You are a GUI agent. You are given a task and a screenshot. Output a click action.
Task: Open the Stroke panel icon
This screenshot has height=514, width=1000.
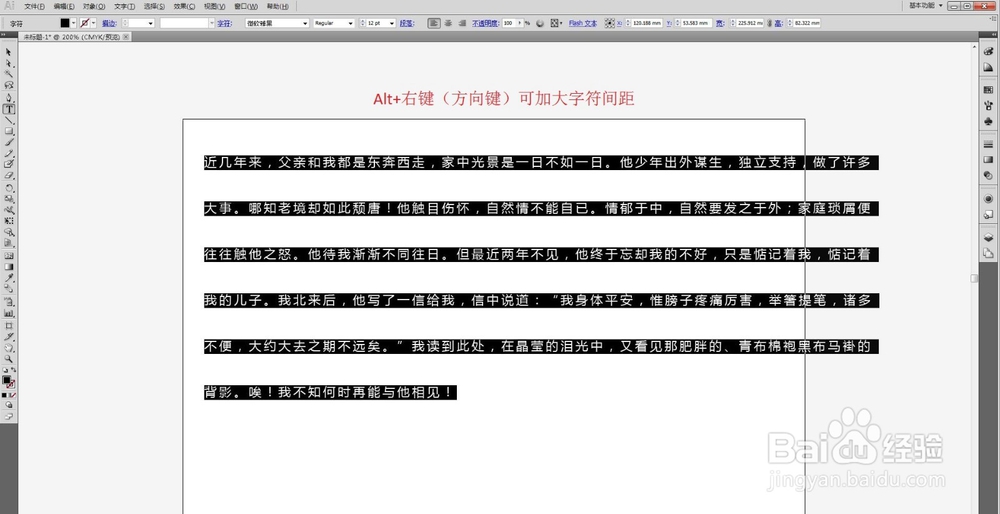point(989,144)
